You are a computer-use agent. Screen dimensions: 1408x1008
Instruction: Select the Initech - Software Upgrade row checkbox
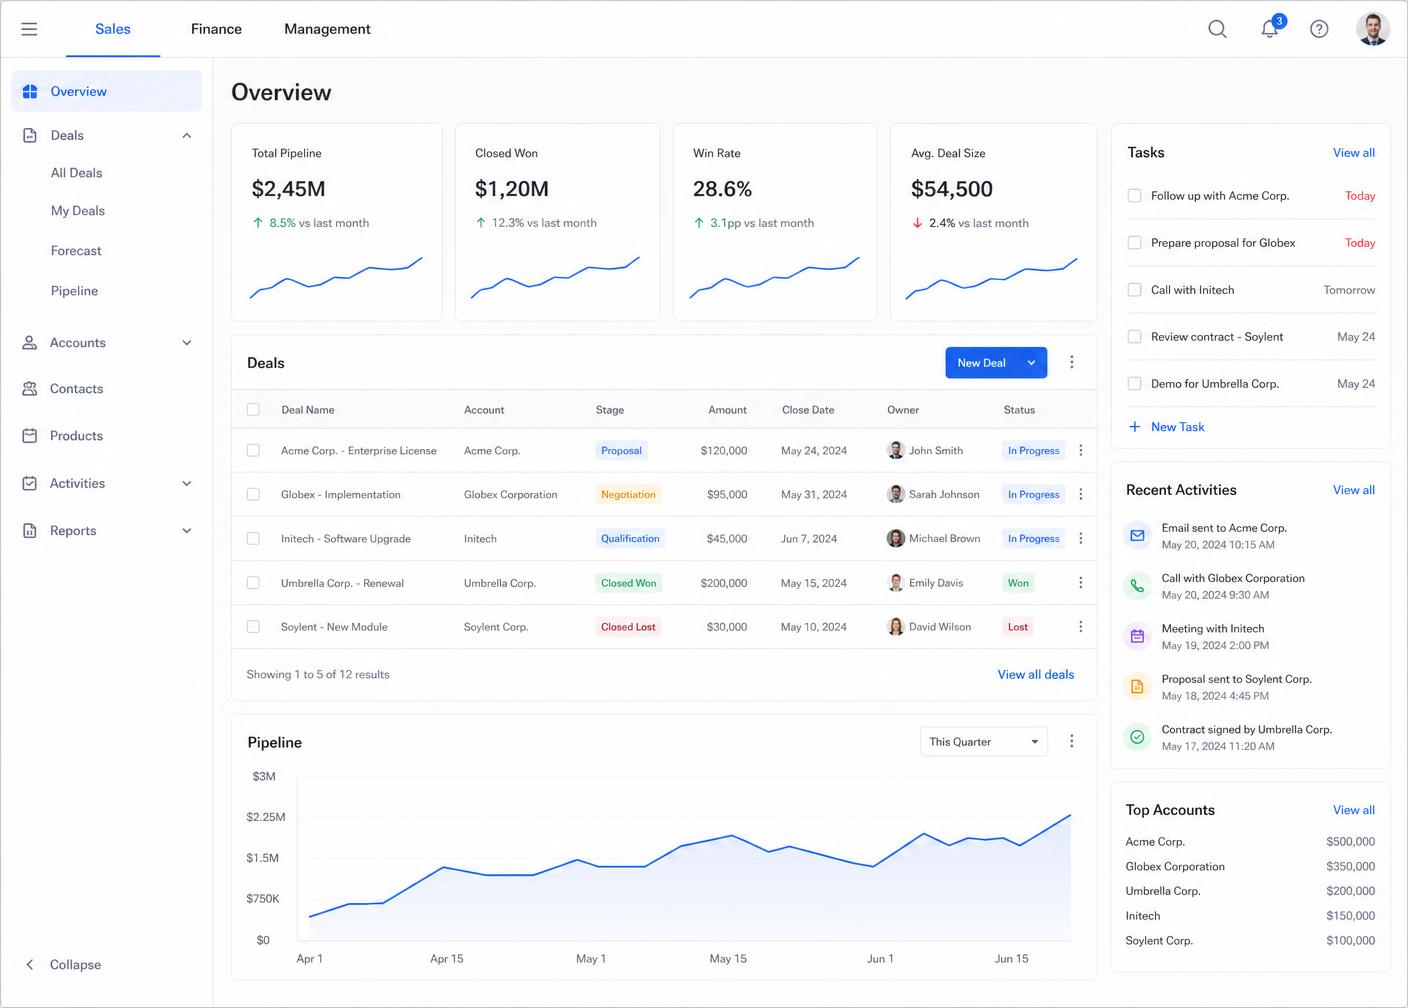tap(253, 539)
